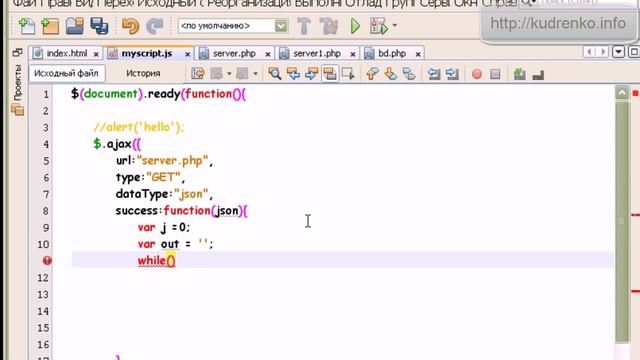Close the myscript.js tab

pyautogui.click(x=187, y=54)
